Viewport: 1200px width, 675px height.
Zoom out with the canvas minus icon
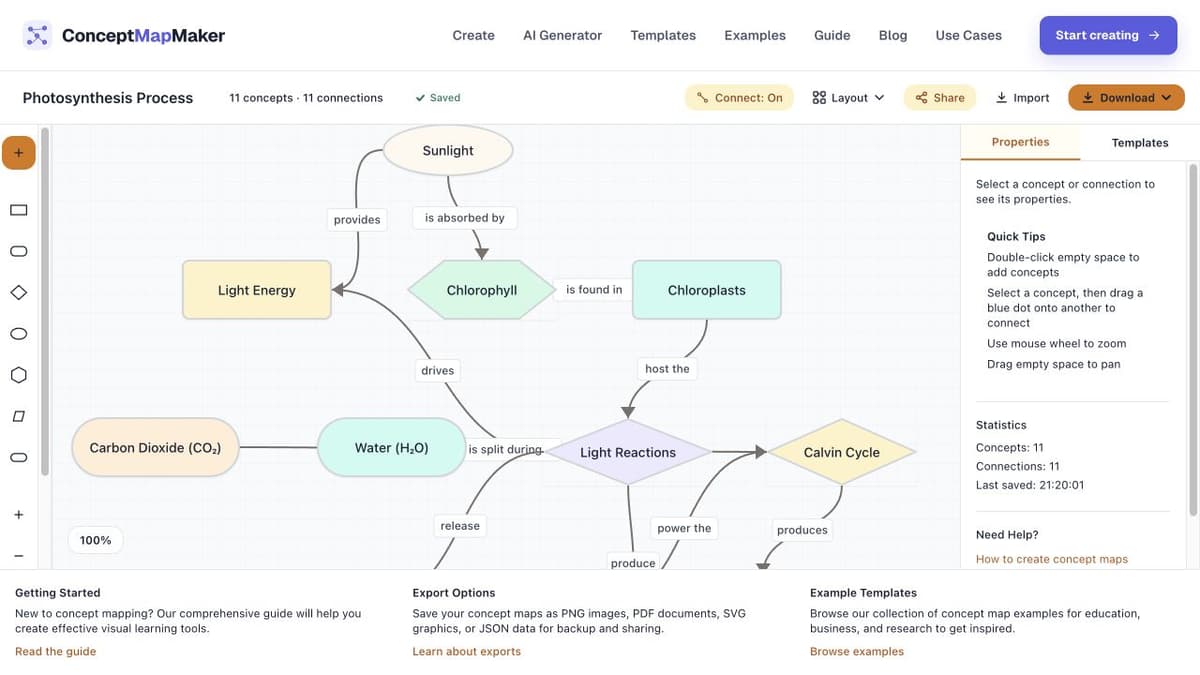pyautogui.click(x=19, y=556)
